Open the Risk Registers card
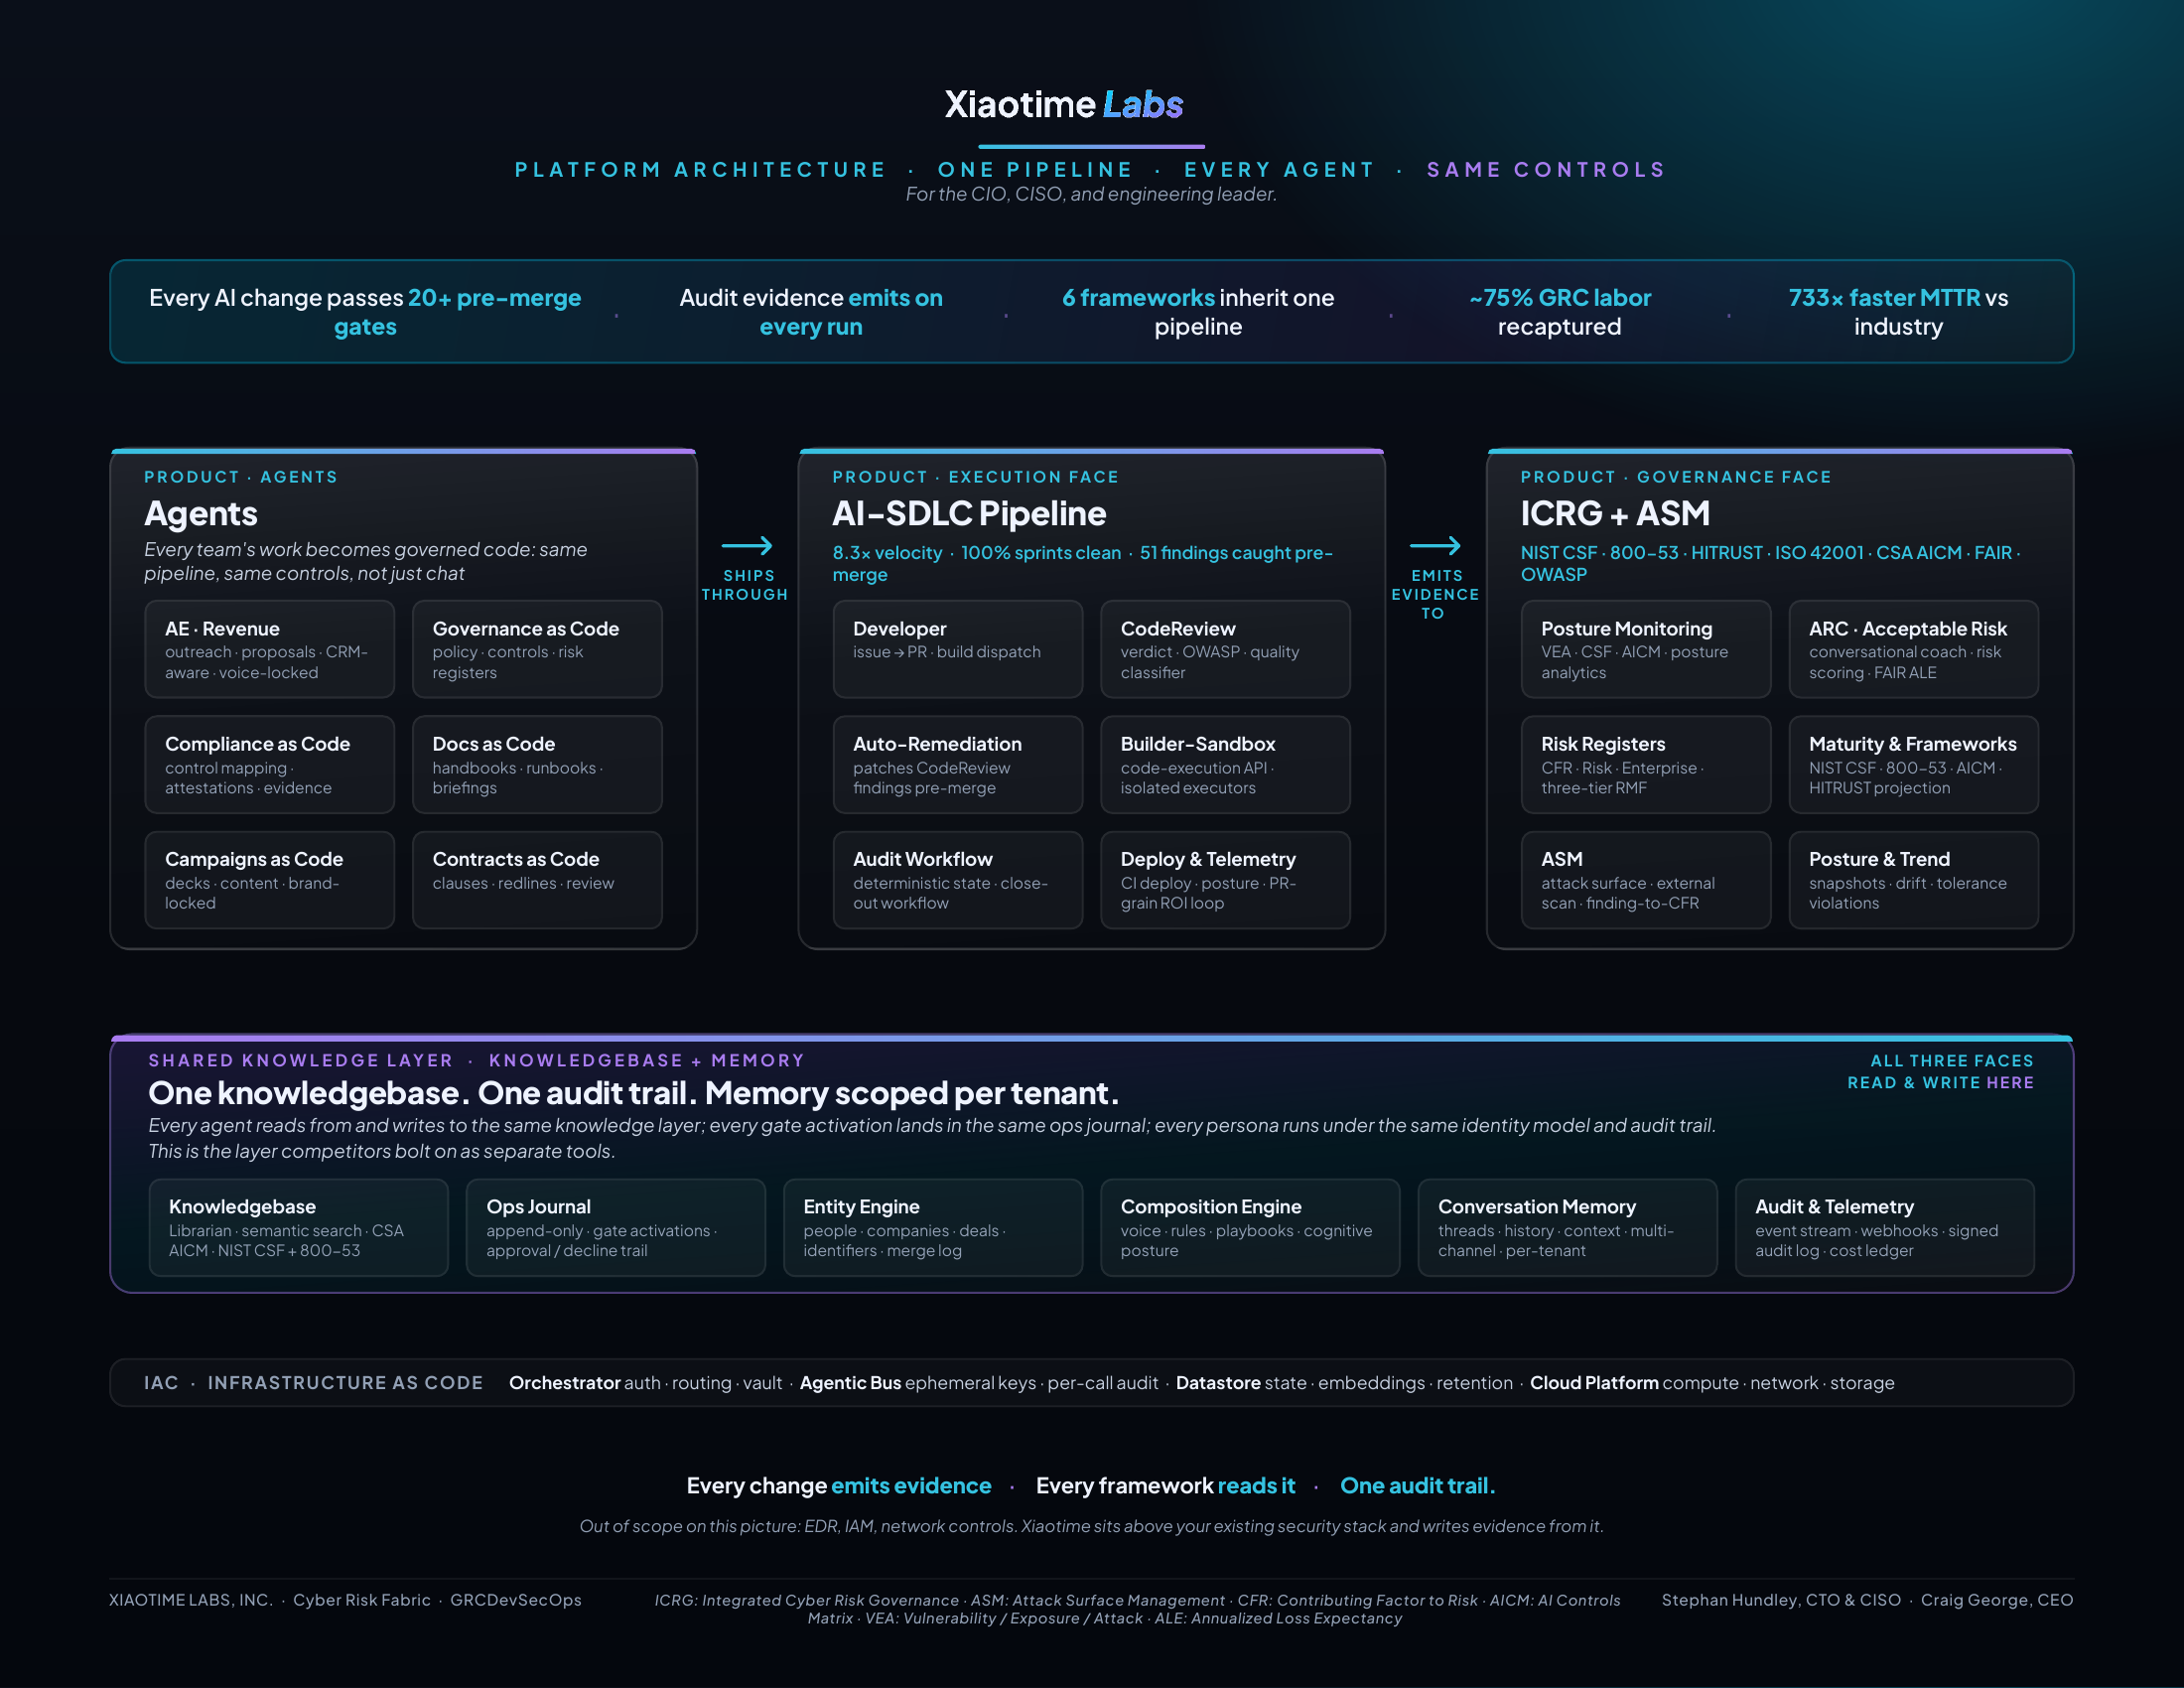Viewport: 2184px width, 1688px height. [1645, 764]
